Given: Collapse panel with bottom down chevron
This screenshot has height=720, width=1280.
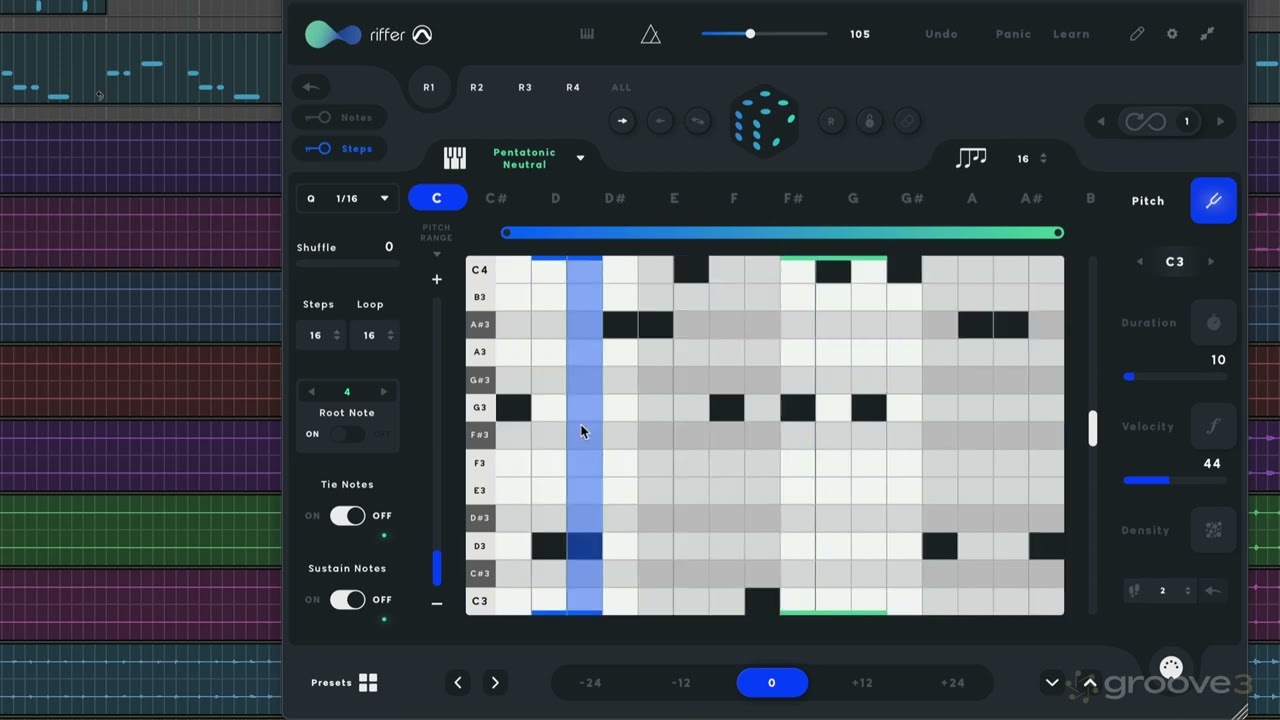Looking at the screenshot, I should (1052, 683).
